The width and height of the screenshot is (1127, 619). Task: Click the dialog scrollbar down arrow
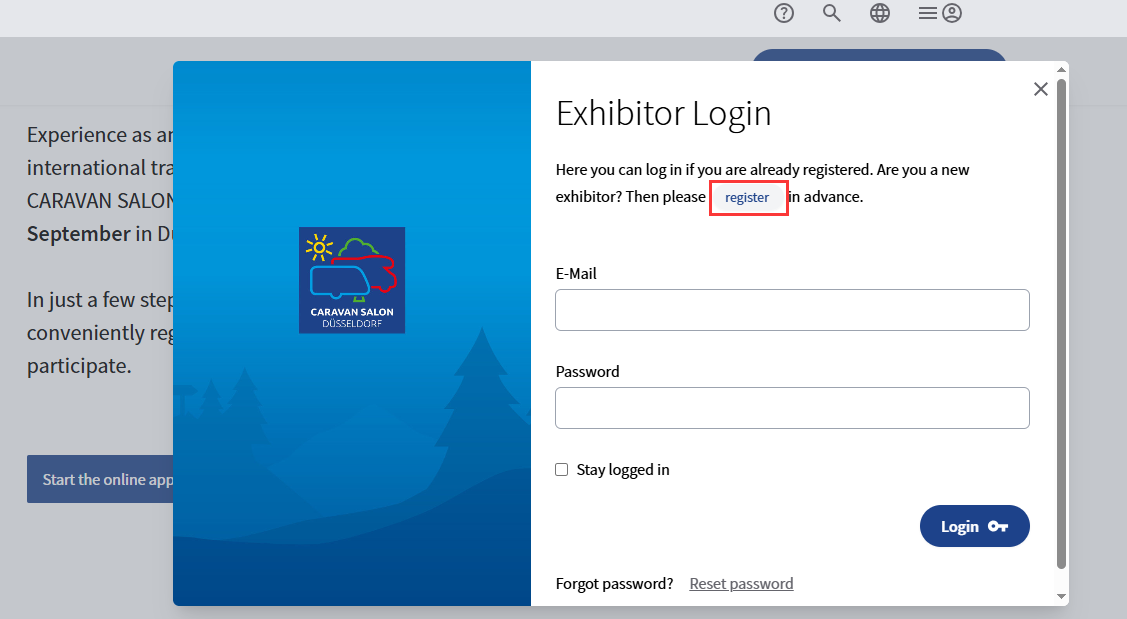tap(1062, 597)
